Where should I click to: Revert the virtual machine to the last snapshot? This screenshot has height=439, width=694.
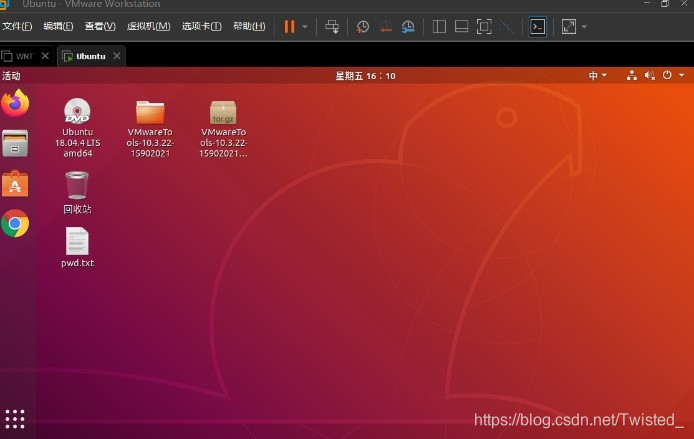click(x=386, y=27)
